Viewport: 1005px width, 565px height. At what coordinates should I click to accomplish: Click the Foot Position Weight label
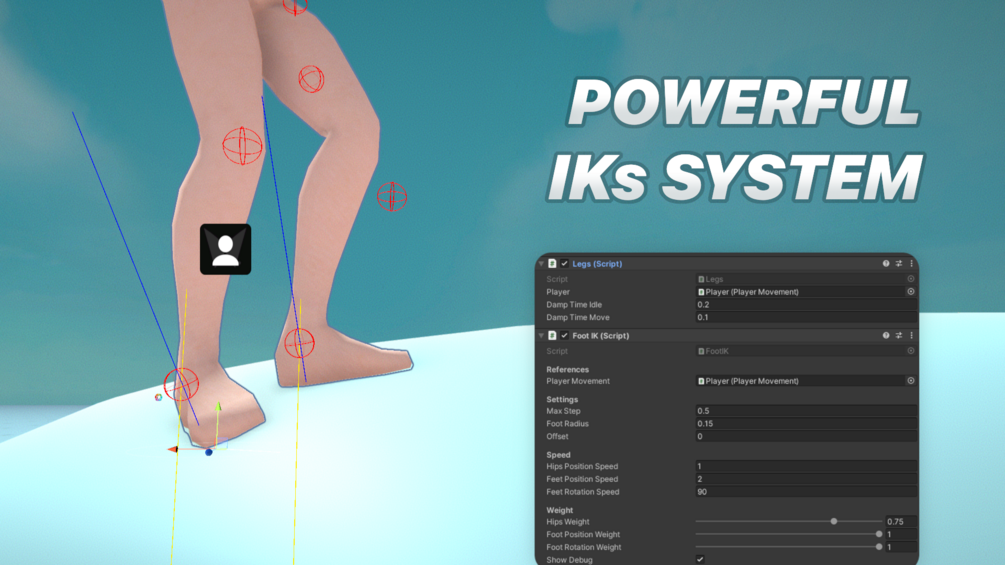click(583, 534)
